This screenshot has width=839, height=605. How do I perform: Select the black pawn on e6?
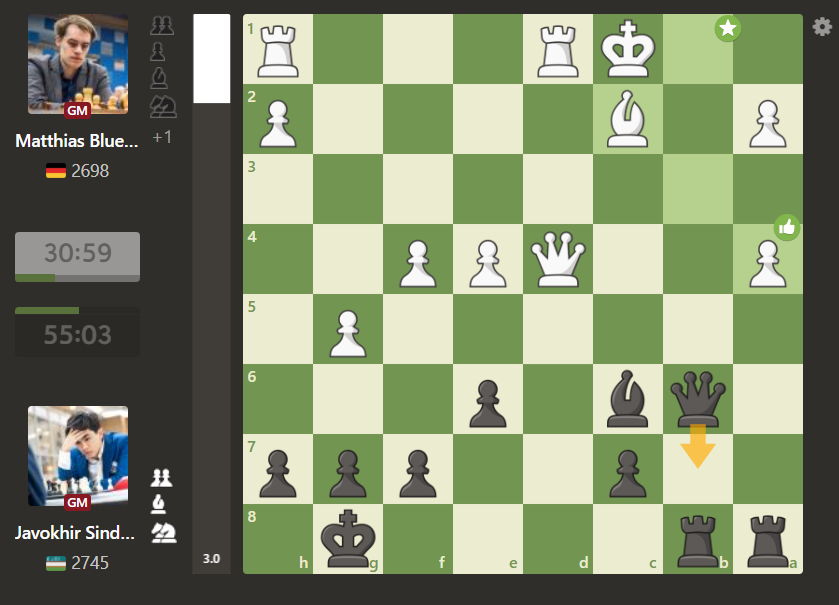[488, 399]
